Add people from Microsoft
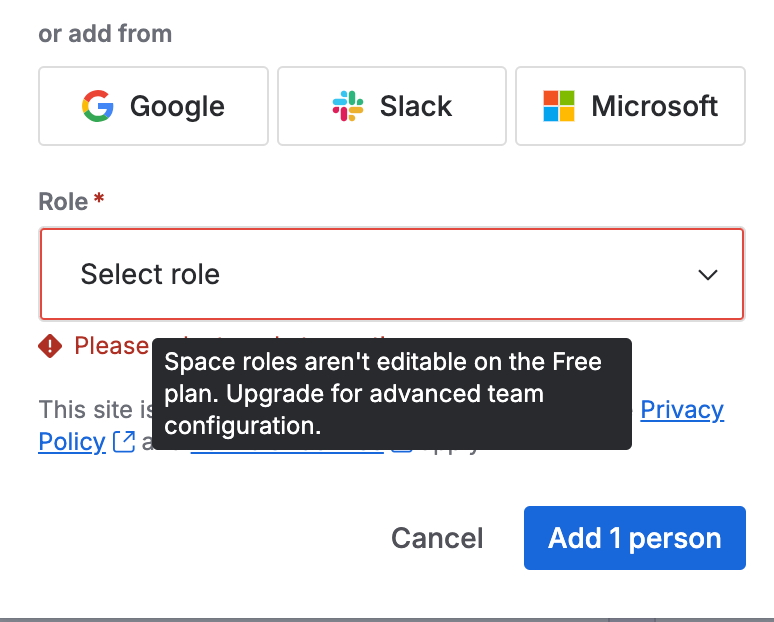 pos(630,106)
